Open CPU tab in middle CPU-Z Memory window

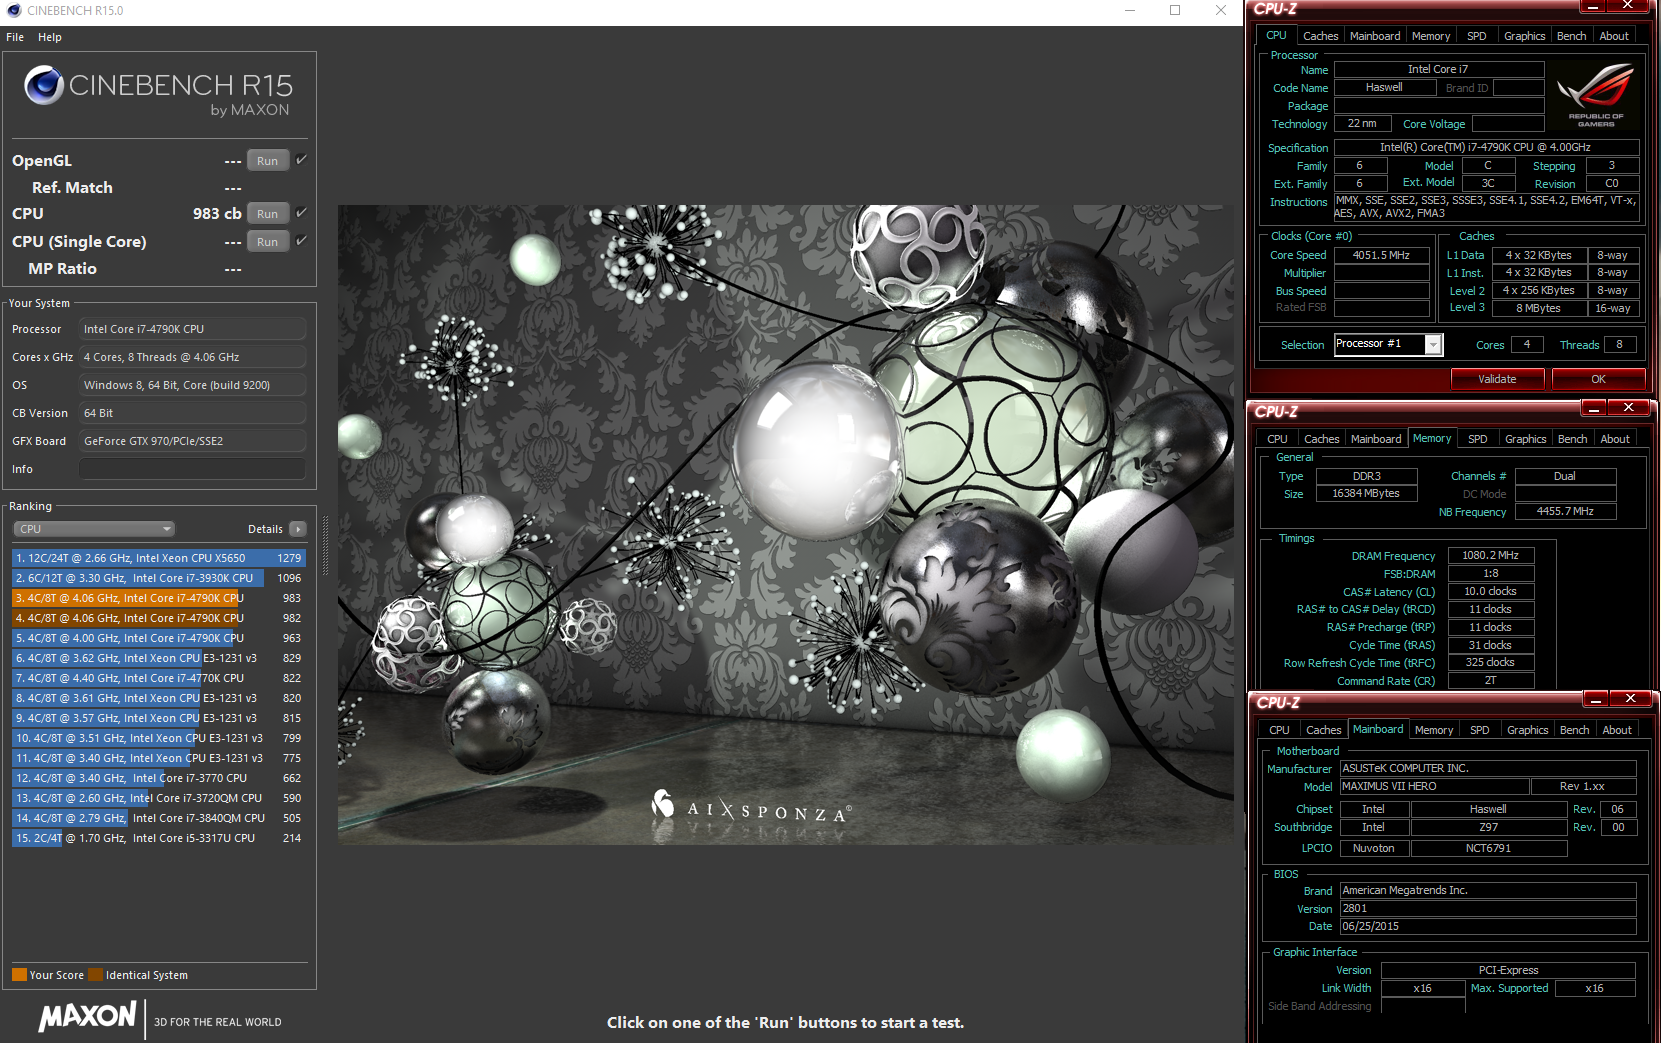point(1277,439)
